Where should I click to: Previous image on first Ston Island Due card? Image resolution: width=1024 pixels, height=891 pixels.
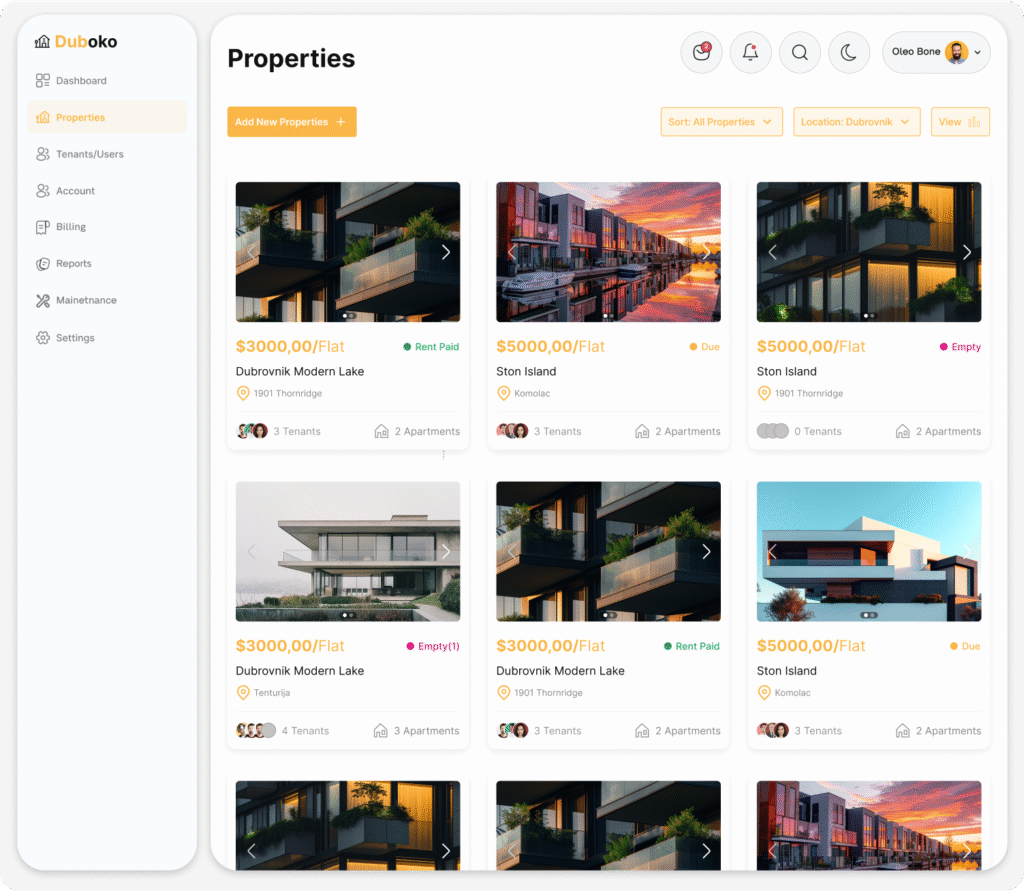511,252
